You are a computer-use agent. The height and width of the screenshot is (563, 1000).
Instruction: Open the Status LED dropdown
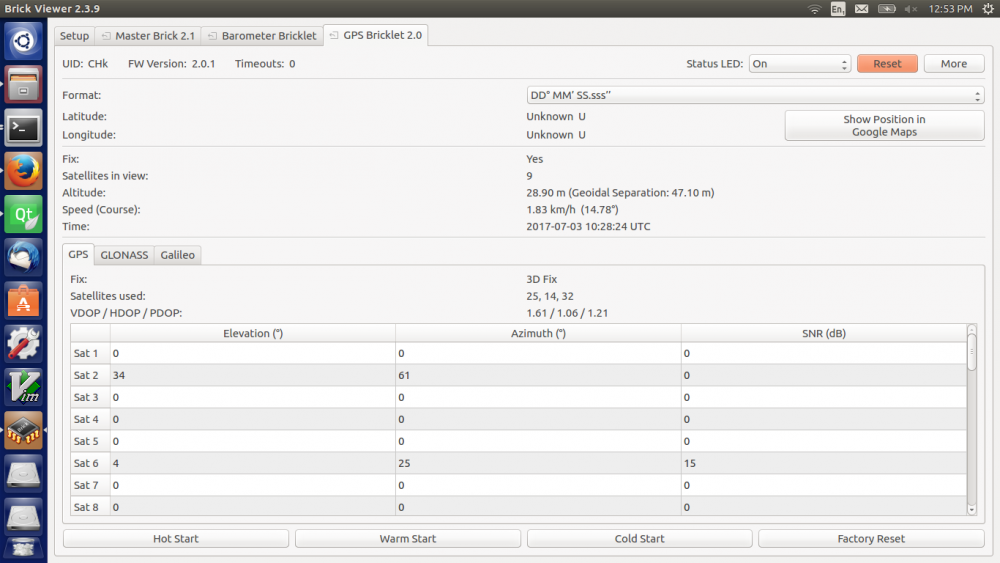799,64
